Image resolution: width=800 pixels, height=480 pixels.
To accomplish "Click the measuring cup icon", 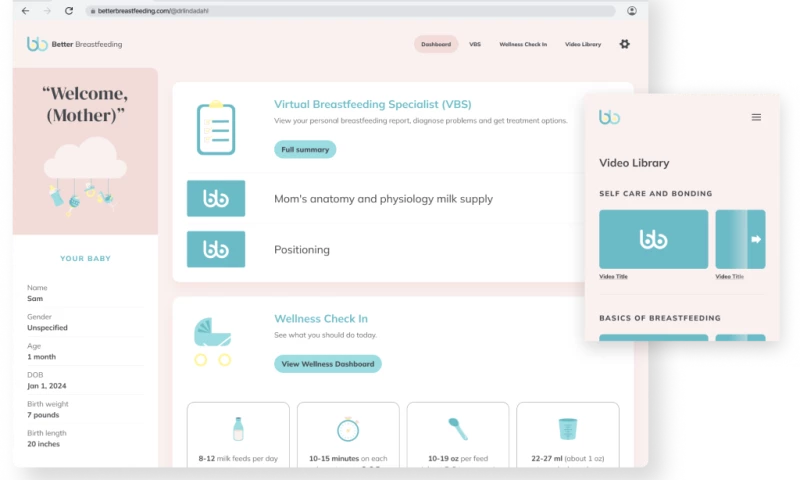I will coord(568,429).
